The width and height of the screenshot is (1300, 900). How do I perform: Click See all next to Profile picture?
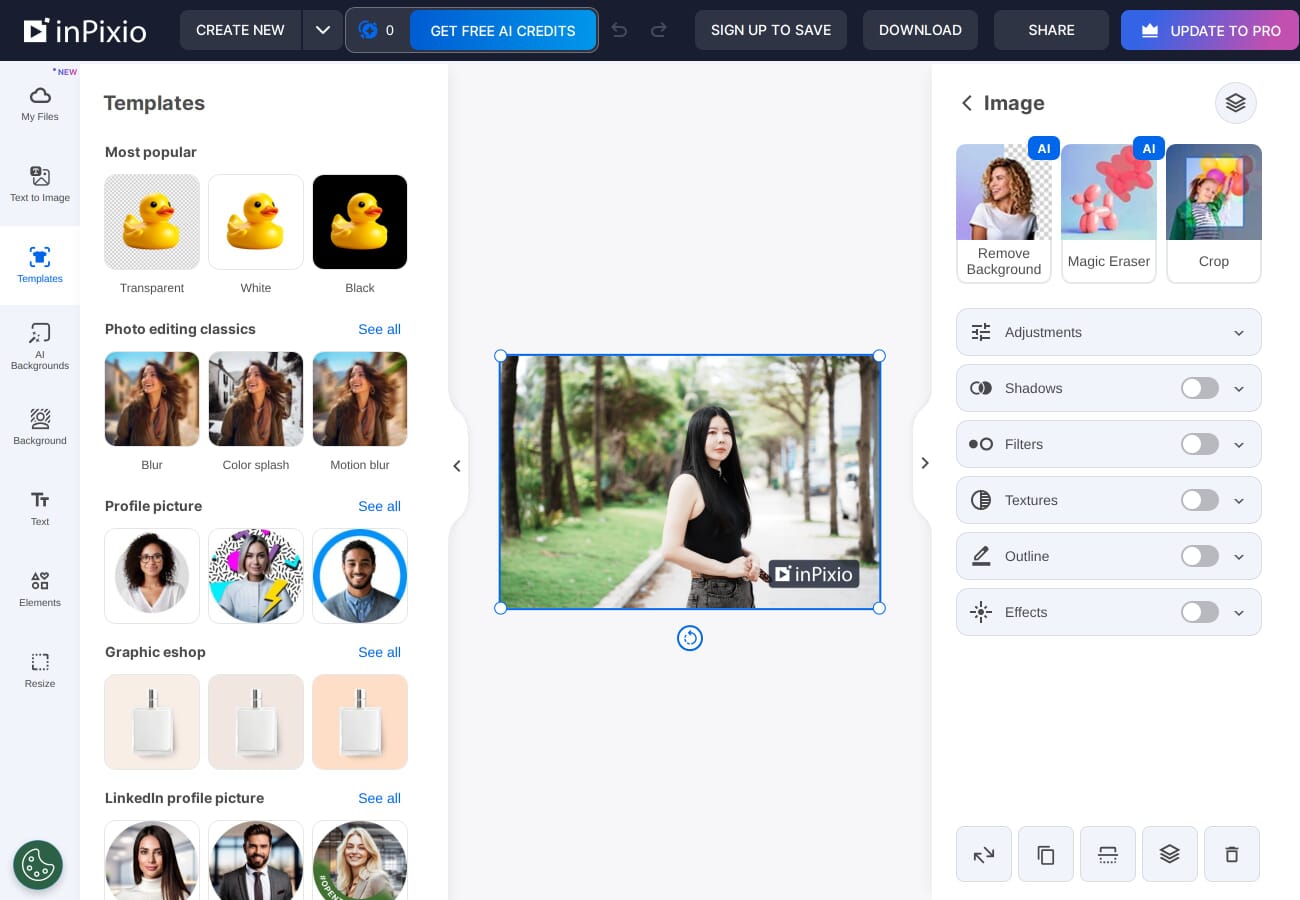pos(379,506)
